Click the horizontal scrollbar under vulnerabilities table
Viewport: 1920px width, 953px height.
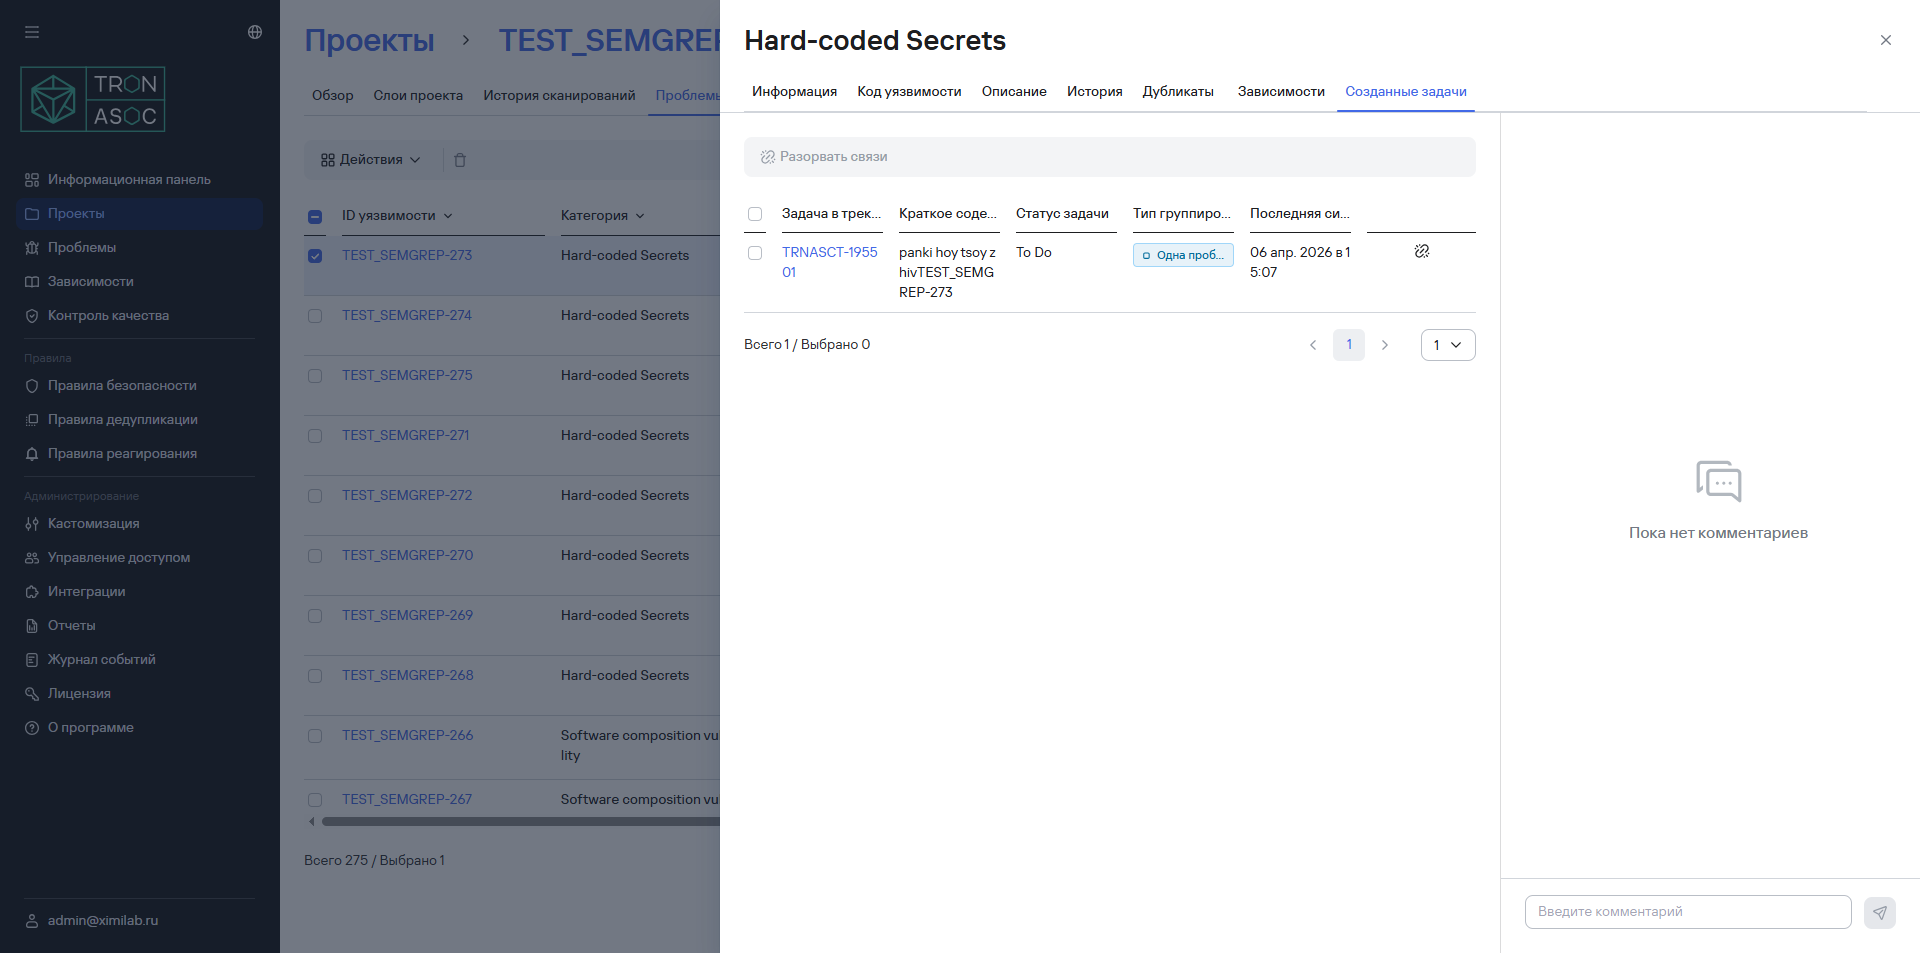coord(520,822)
